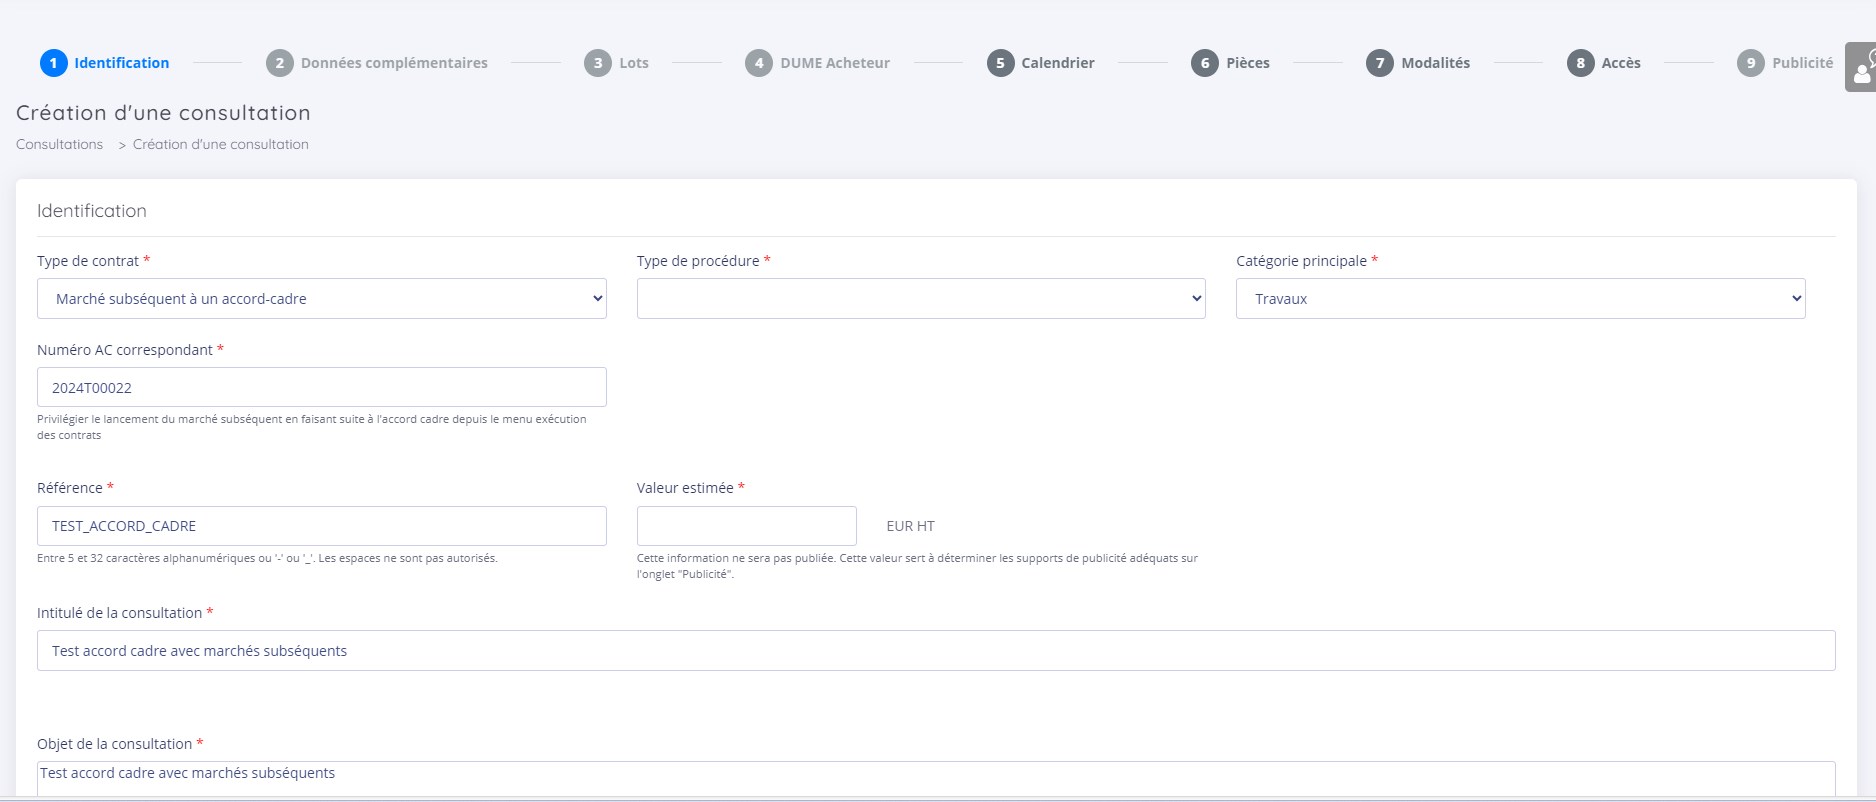Click the Numéro AC correspondant field
Screen dimensions: 1876x802
(321, 387)
